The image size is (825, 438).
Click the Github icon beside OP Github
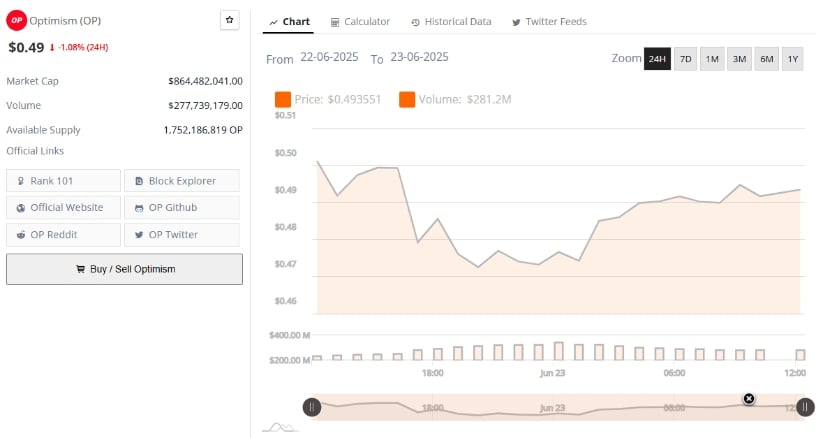(x=139, y=208)
